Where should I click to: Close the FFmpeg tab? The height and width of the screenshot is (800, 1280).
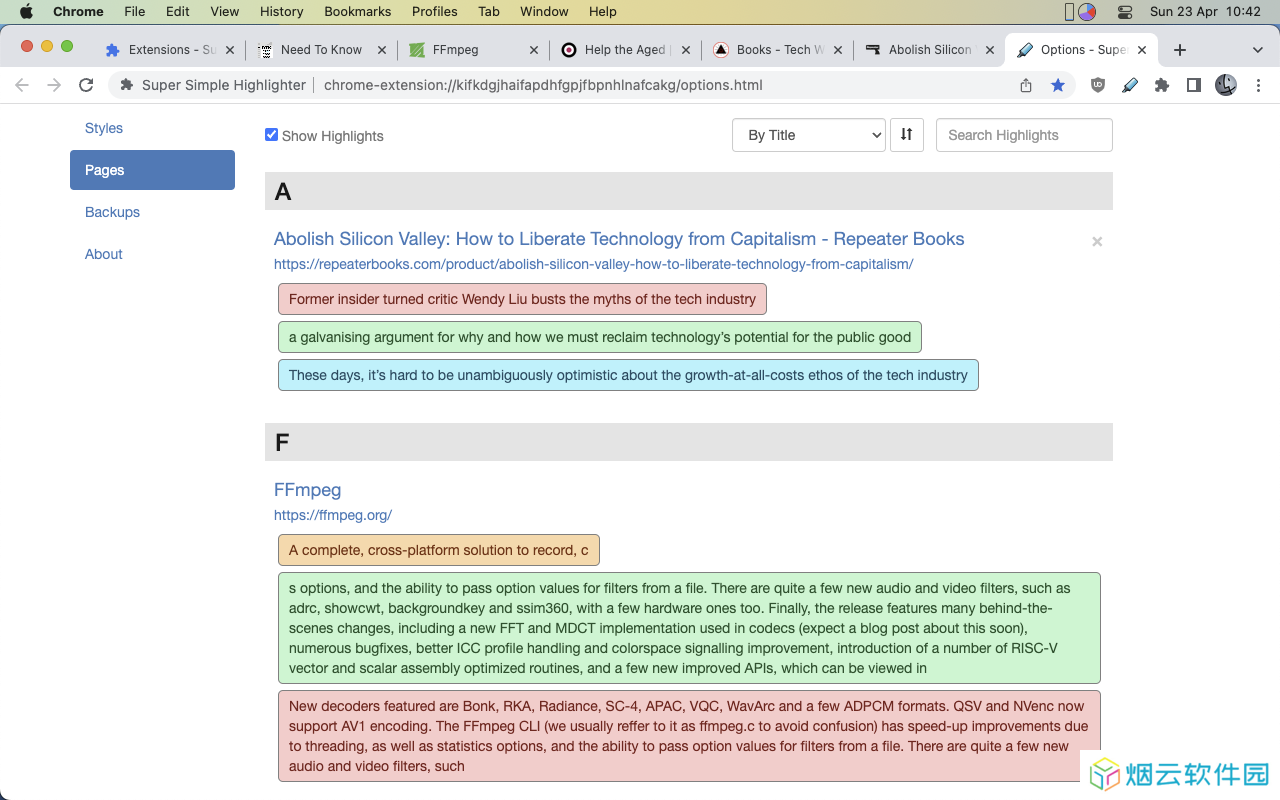click(x=534, y=50)
